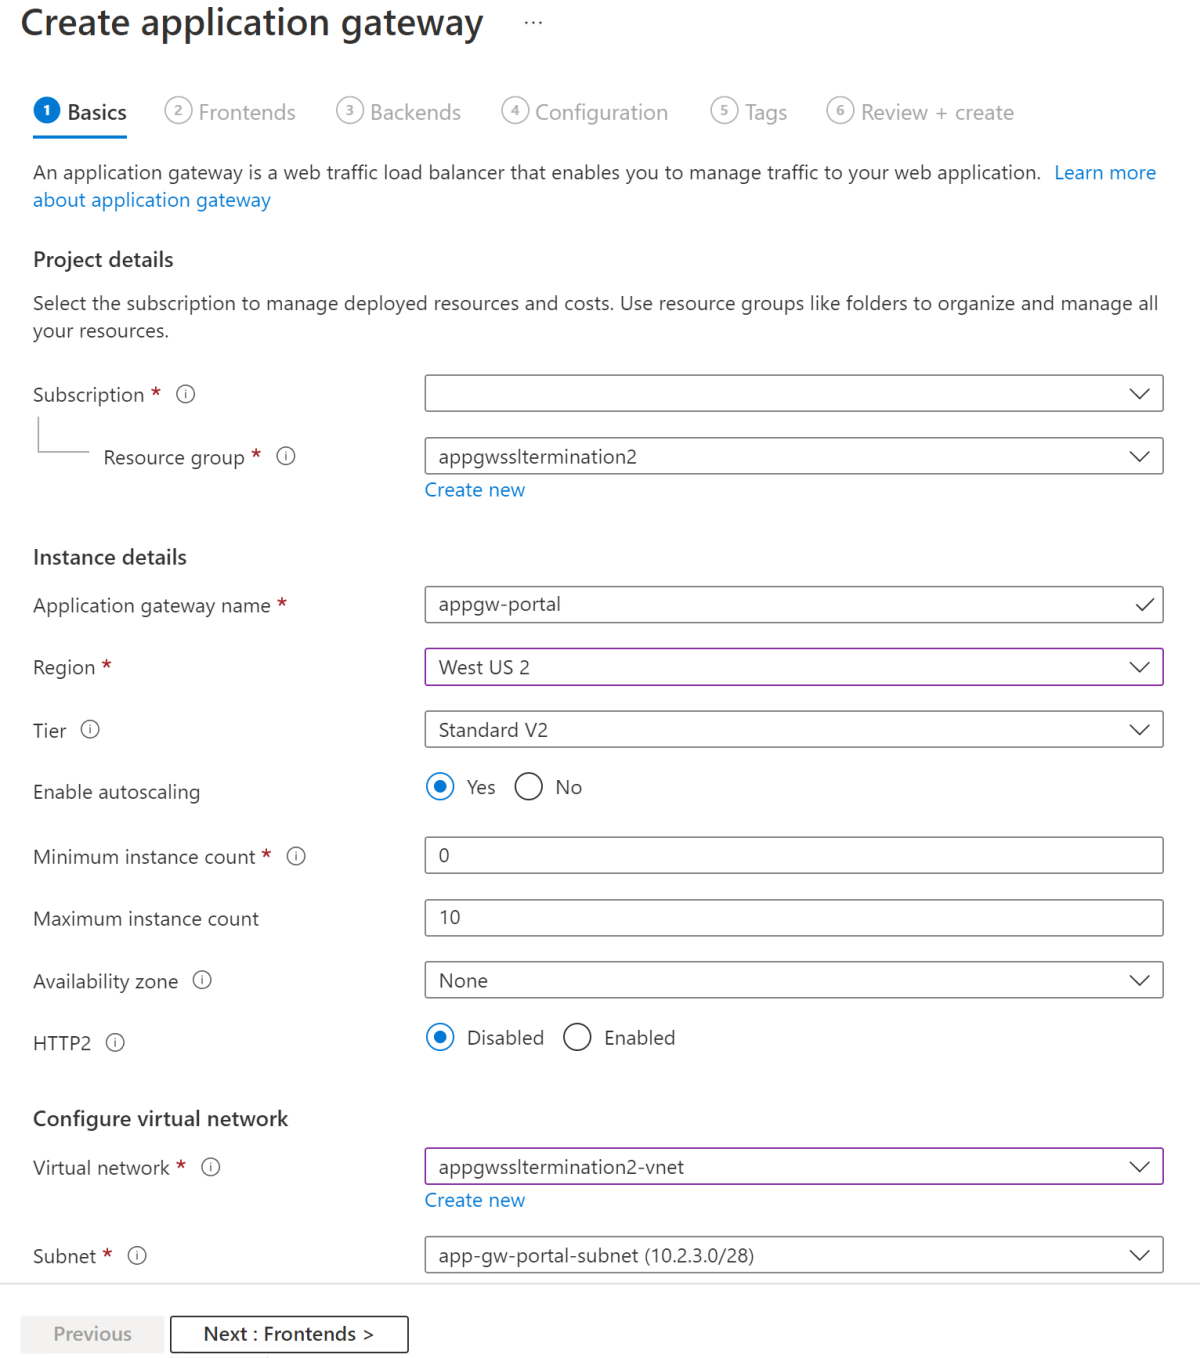This screenshot has width=1200, height=1358.
Task: Click the Availability zone info icon
Action: point(203,981)
